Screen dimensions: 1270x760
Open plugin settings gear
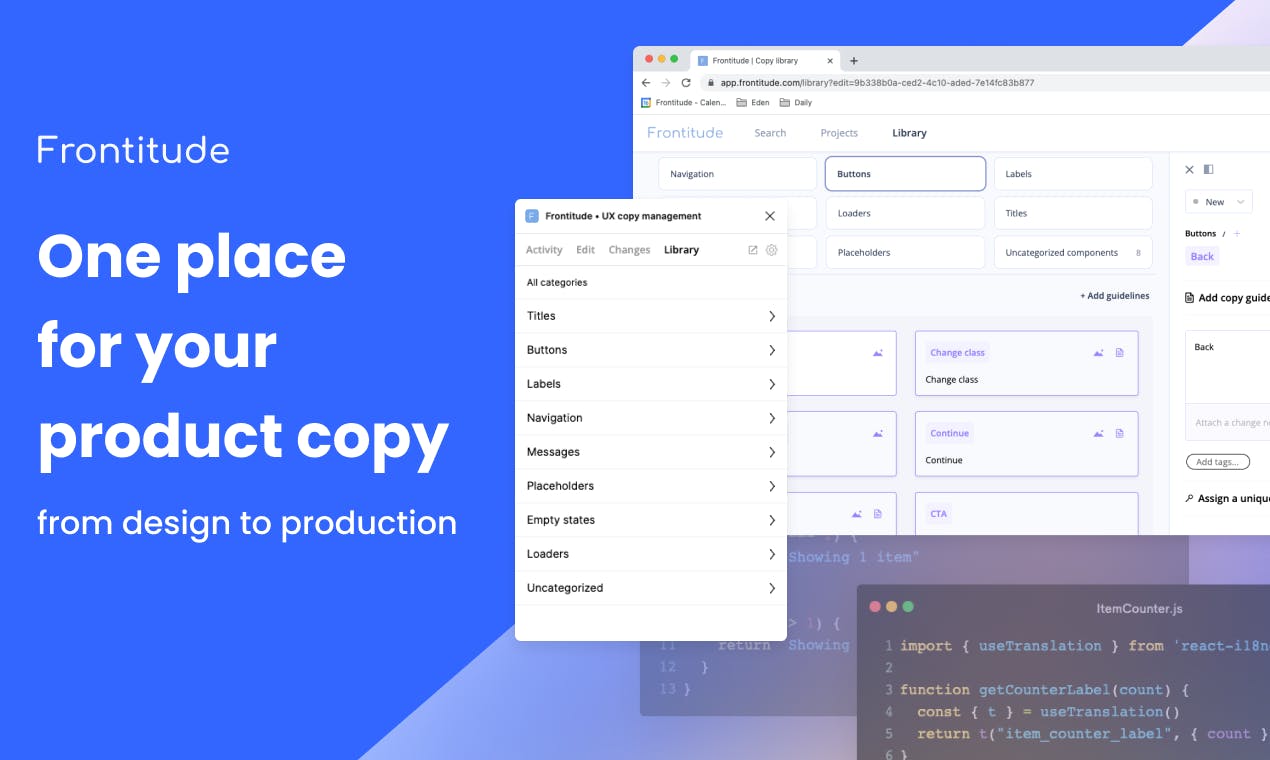coord(771,250)
